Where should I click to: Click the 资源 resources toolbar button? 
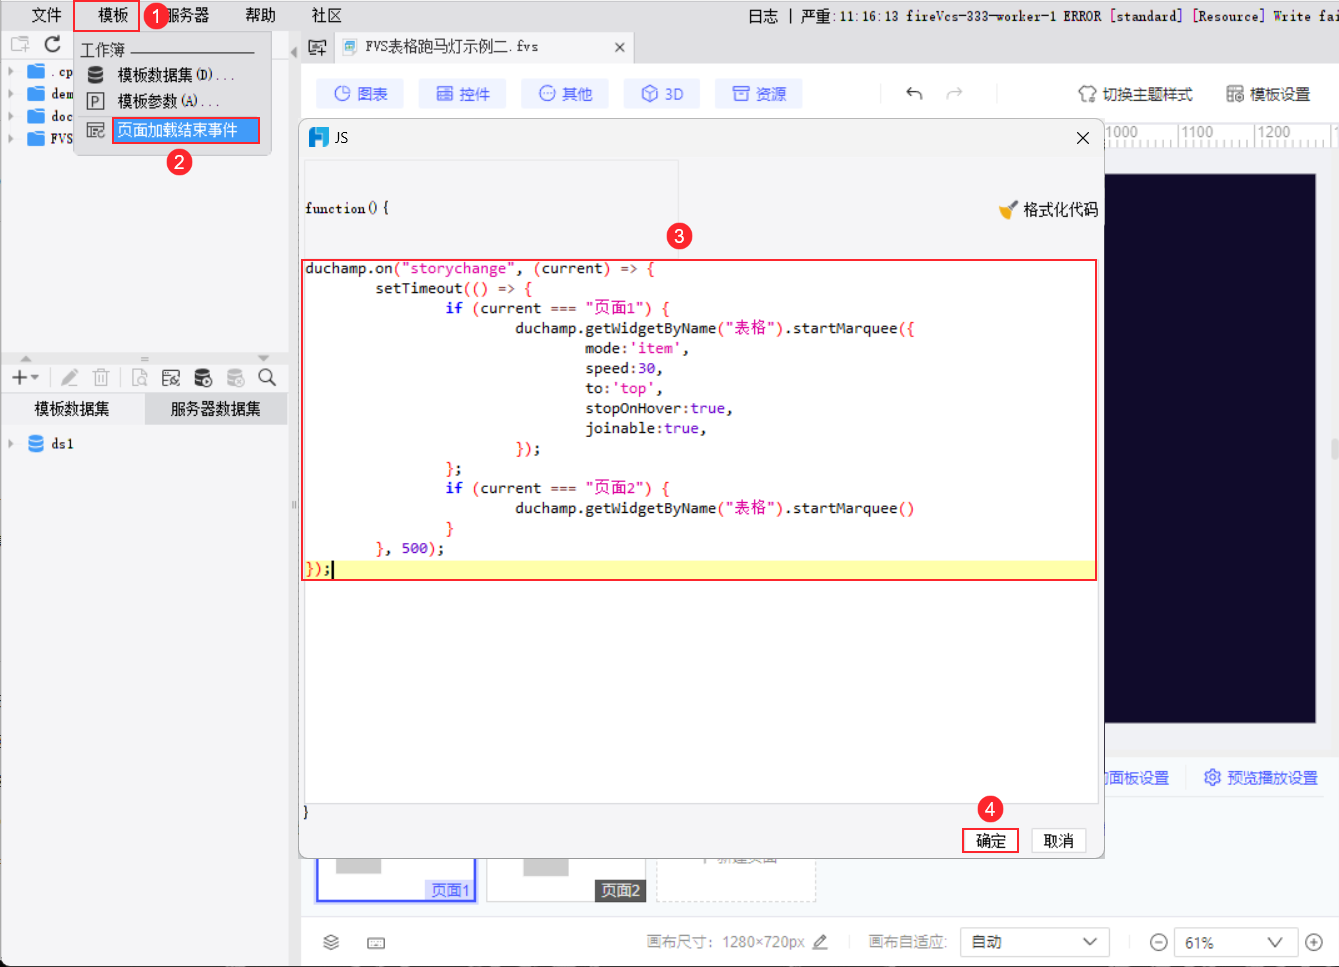759,94
